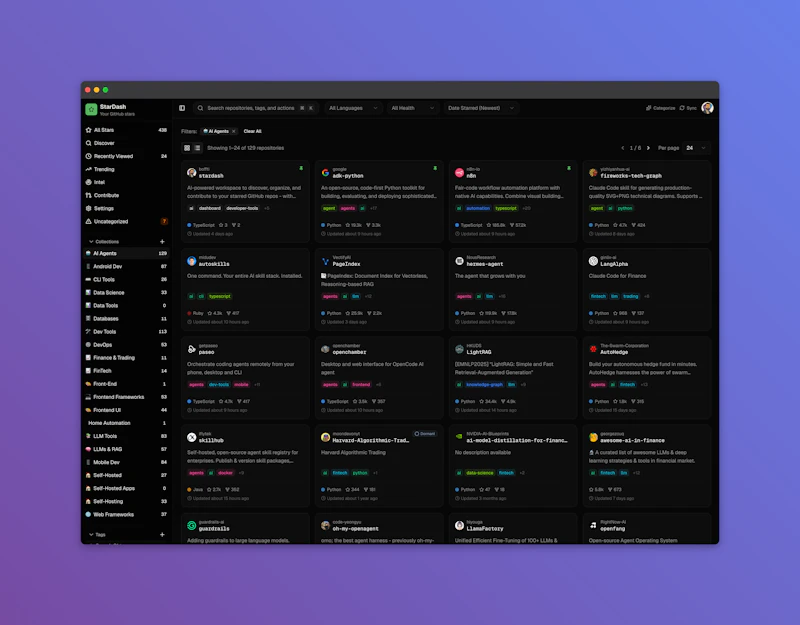Viewport: 800px width, 625px height.
Task: Click the n8n avatar icon
Action: (459, 172)
